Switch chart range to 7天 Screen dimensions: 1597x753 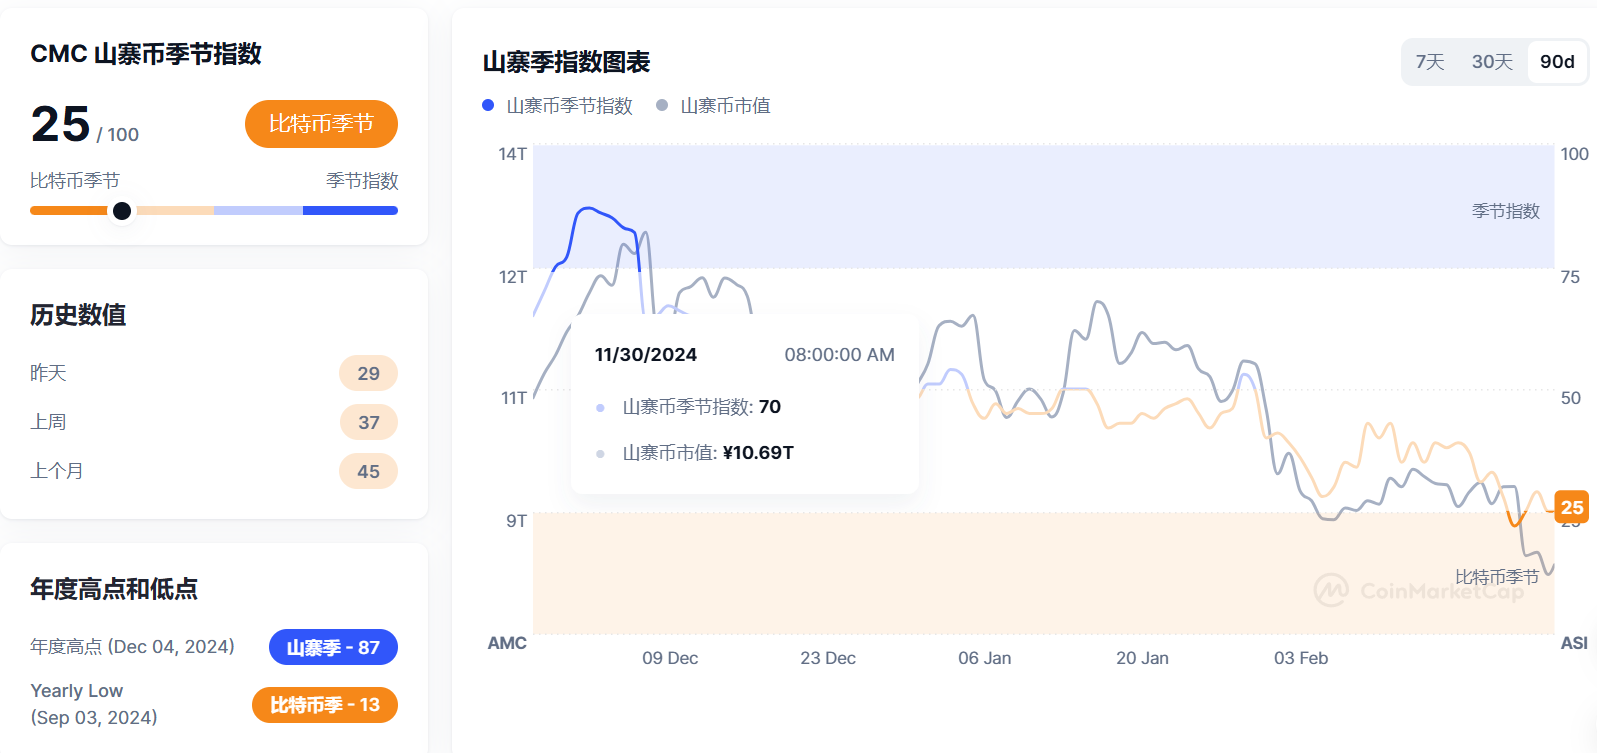[1430, 62]
